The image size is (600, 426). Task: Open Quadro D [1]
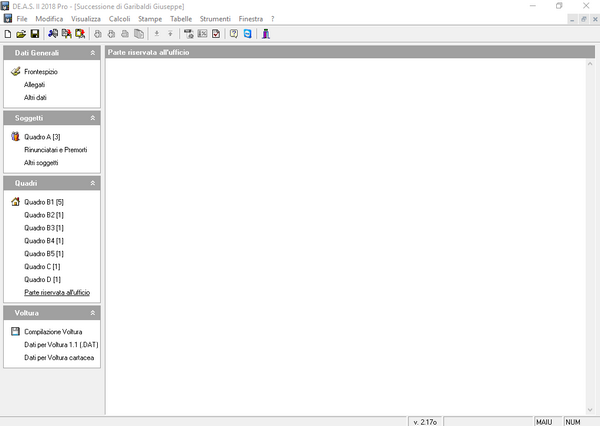pos(42,280)
